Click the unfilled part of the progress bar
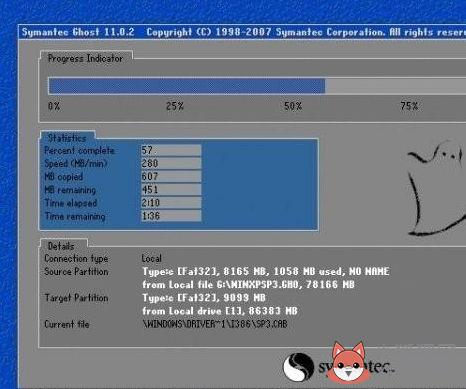 395,86
